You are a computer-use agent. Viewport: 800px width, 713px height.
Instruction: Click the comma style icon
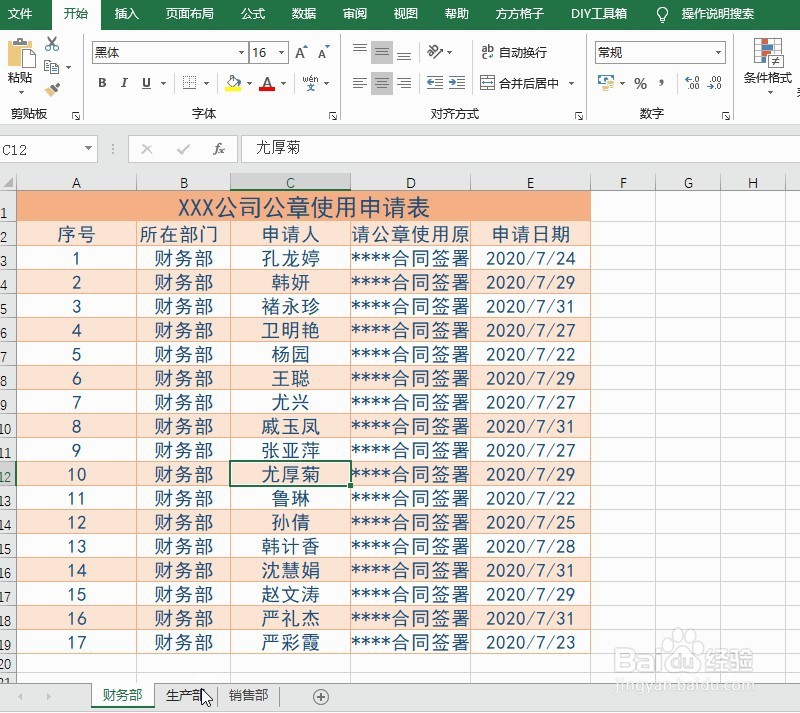point(661,82)
